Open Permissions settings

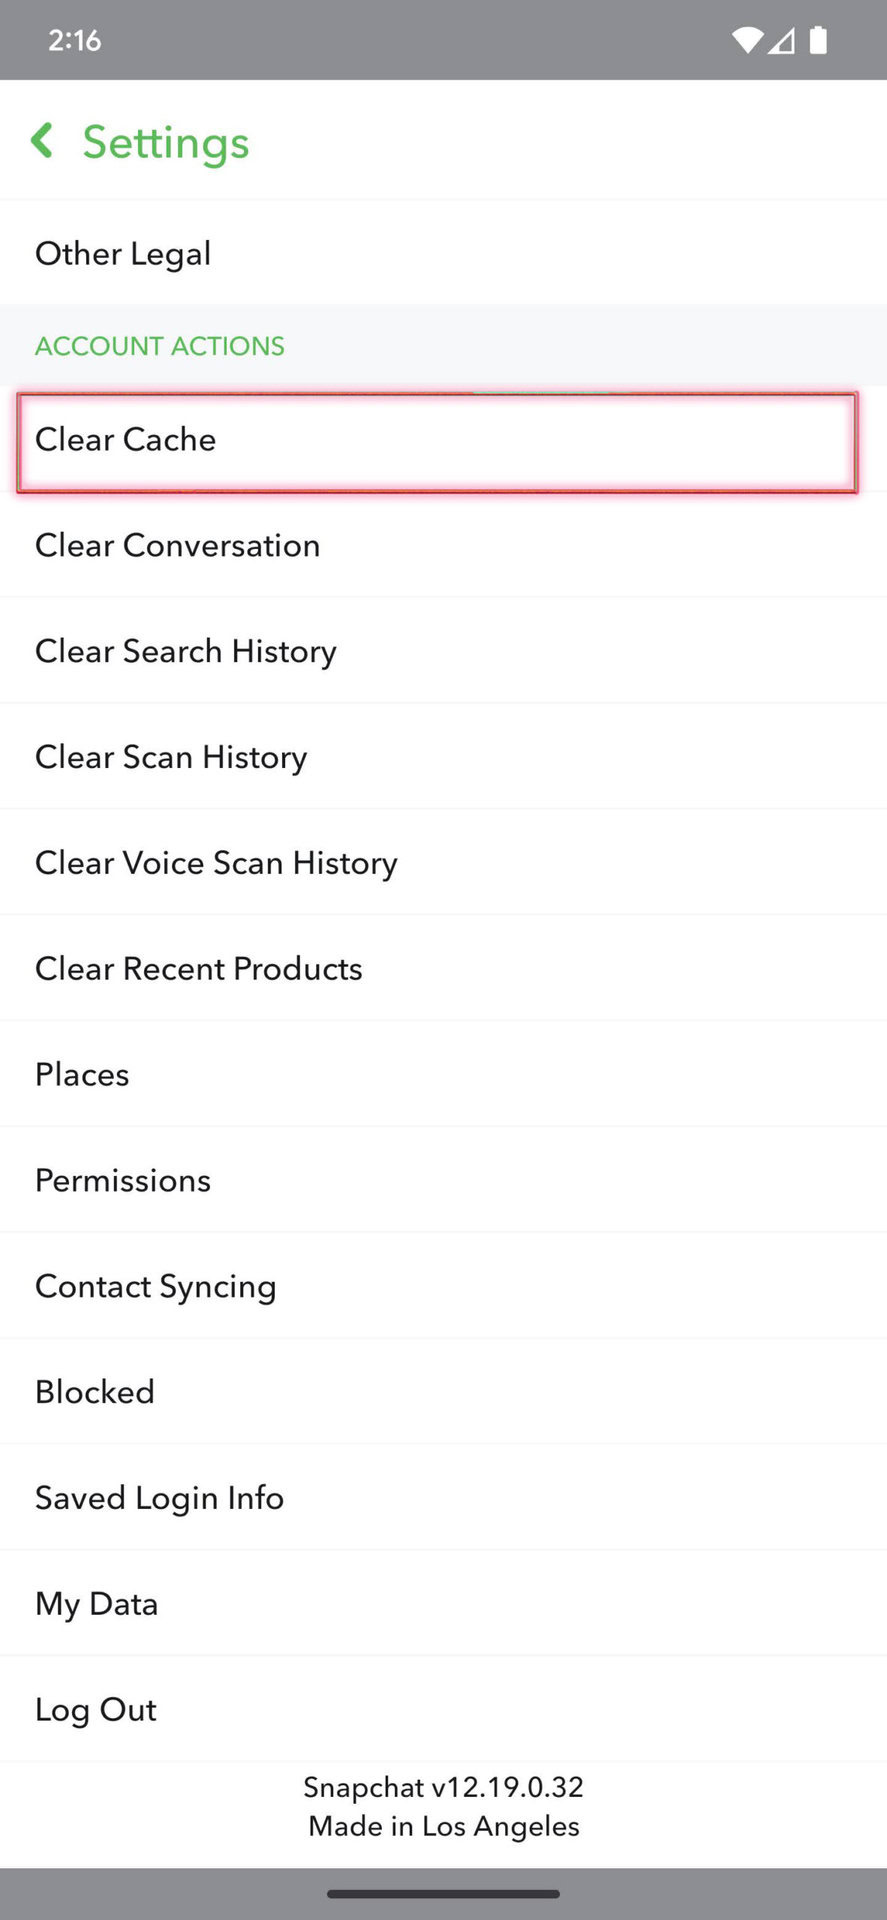123,1181
